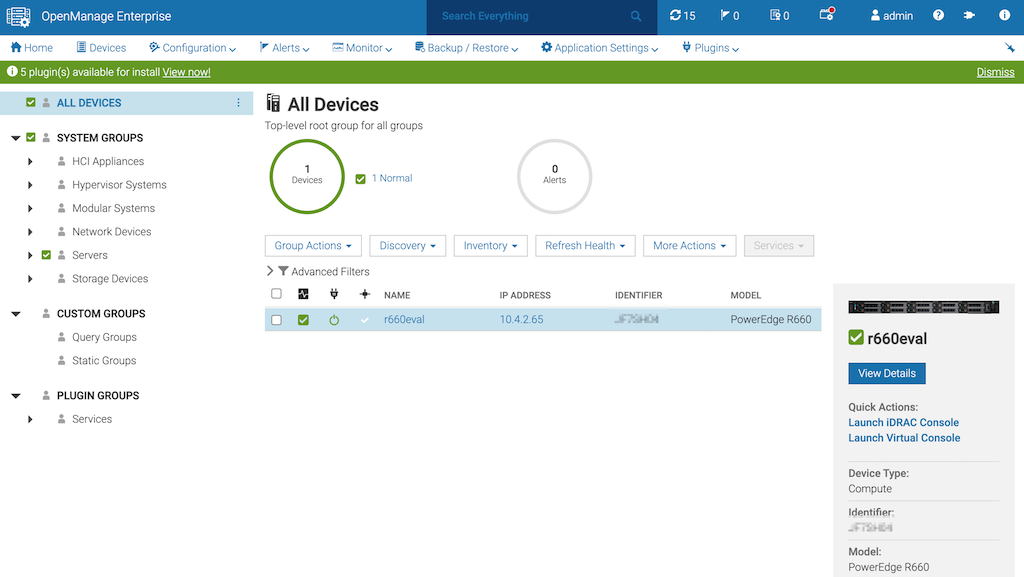
Task: Toggle the Servers group green checkbox
Action: click(46, 255)
